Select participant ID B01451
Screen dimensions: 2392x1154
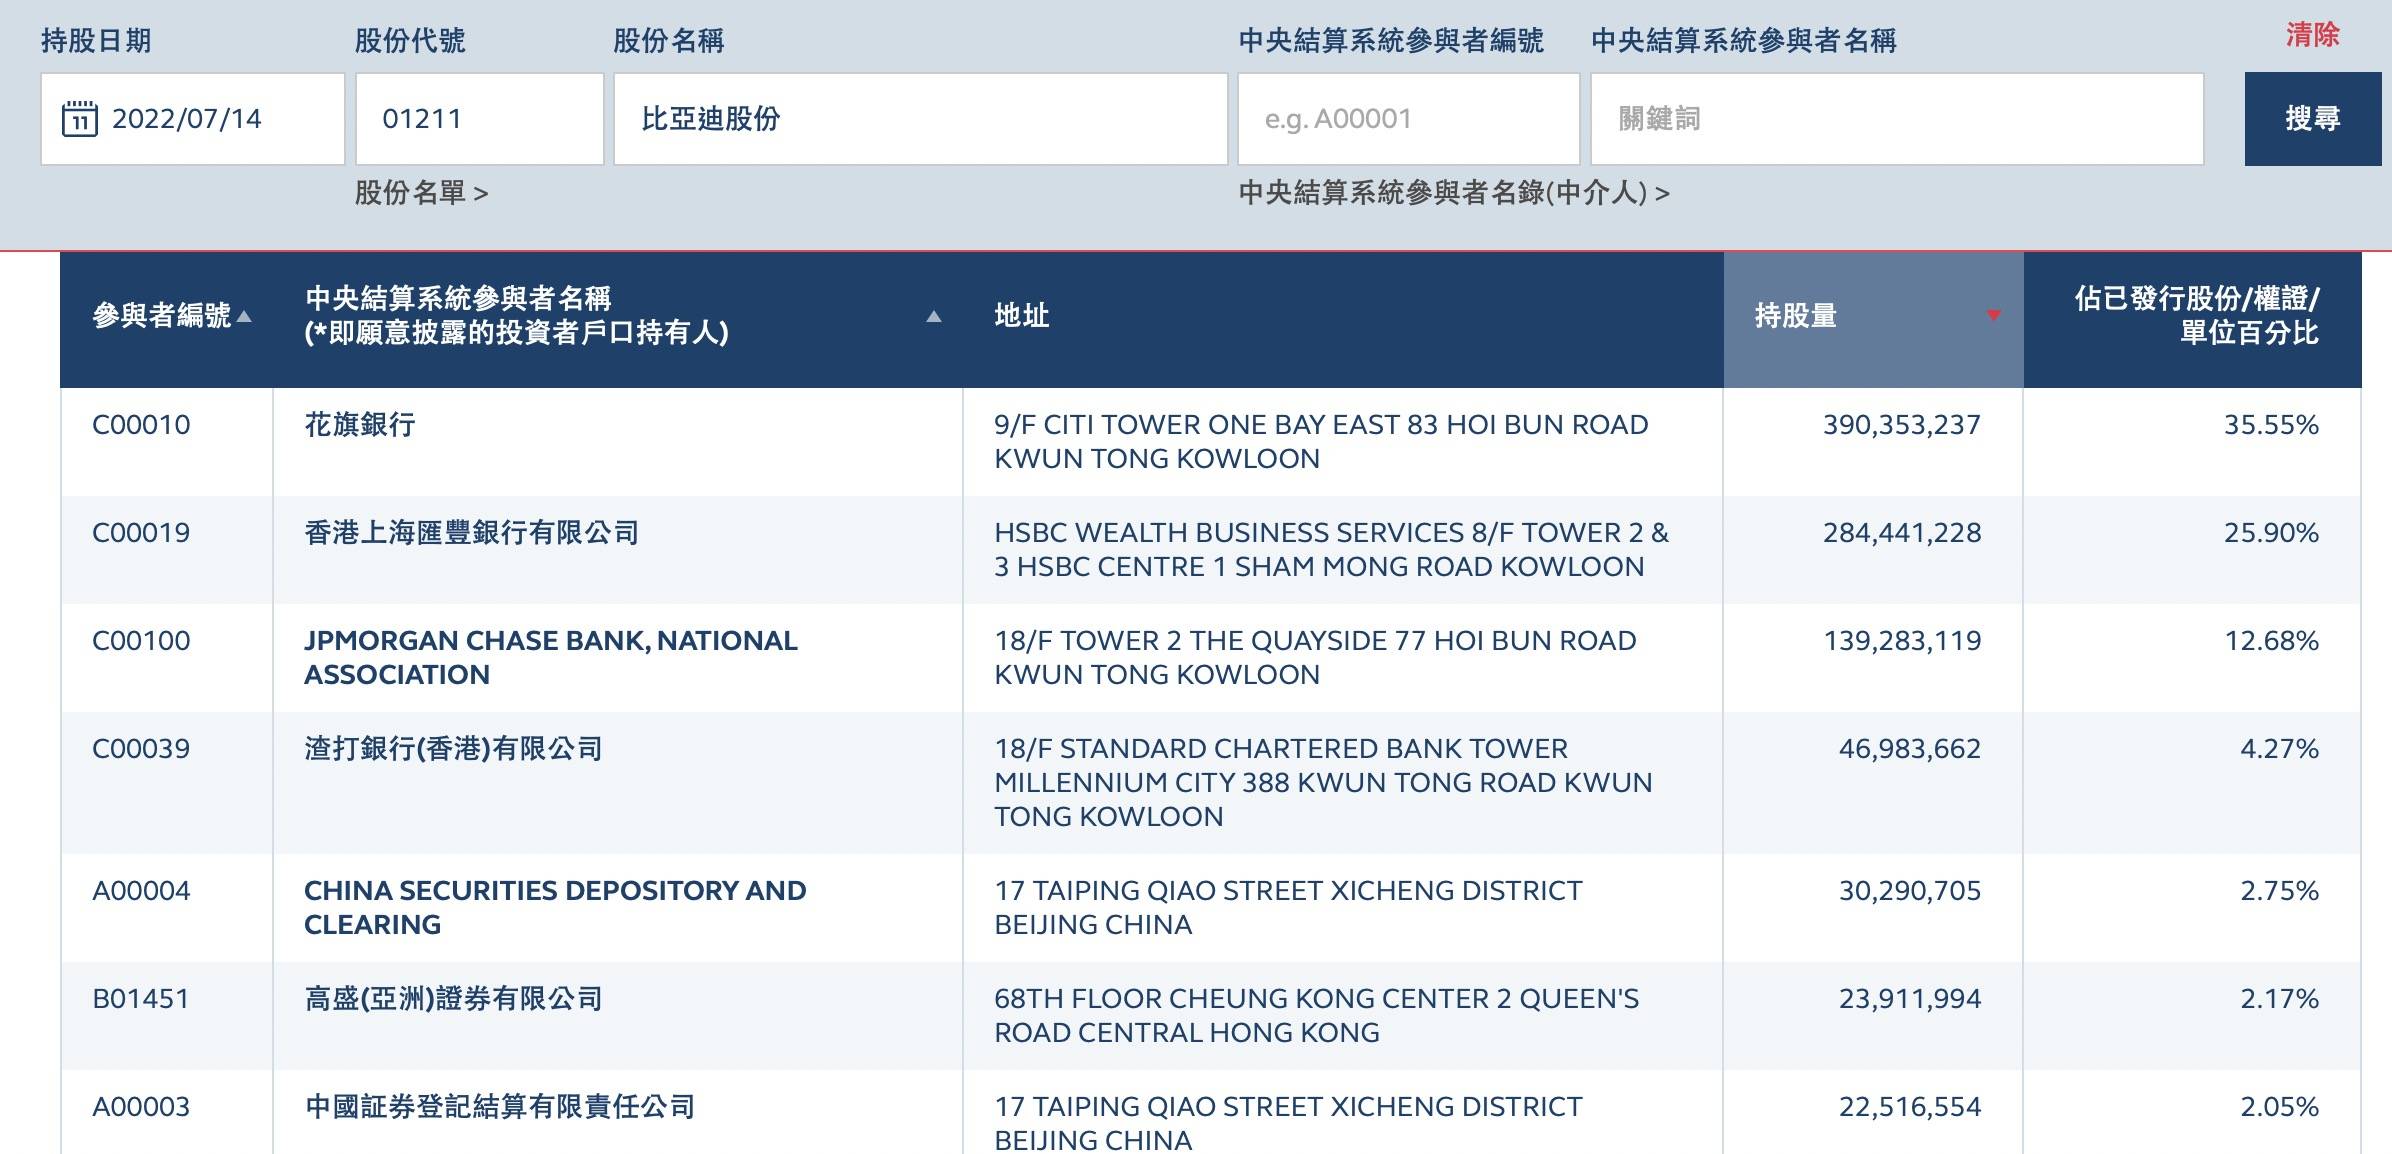point(141,999)
